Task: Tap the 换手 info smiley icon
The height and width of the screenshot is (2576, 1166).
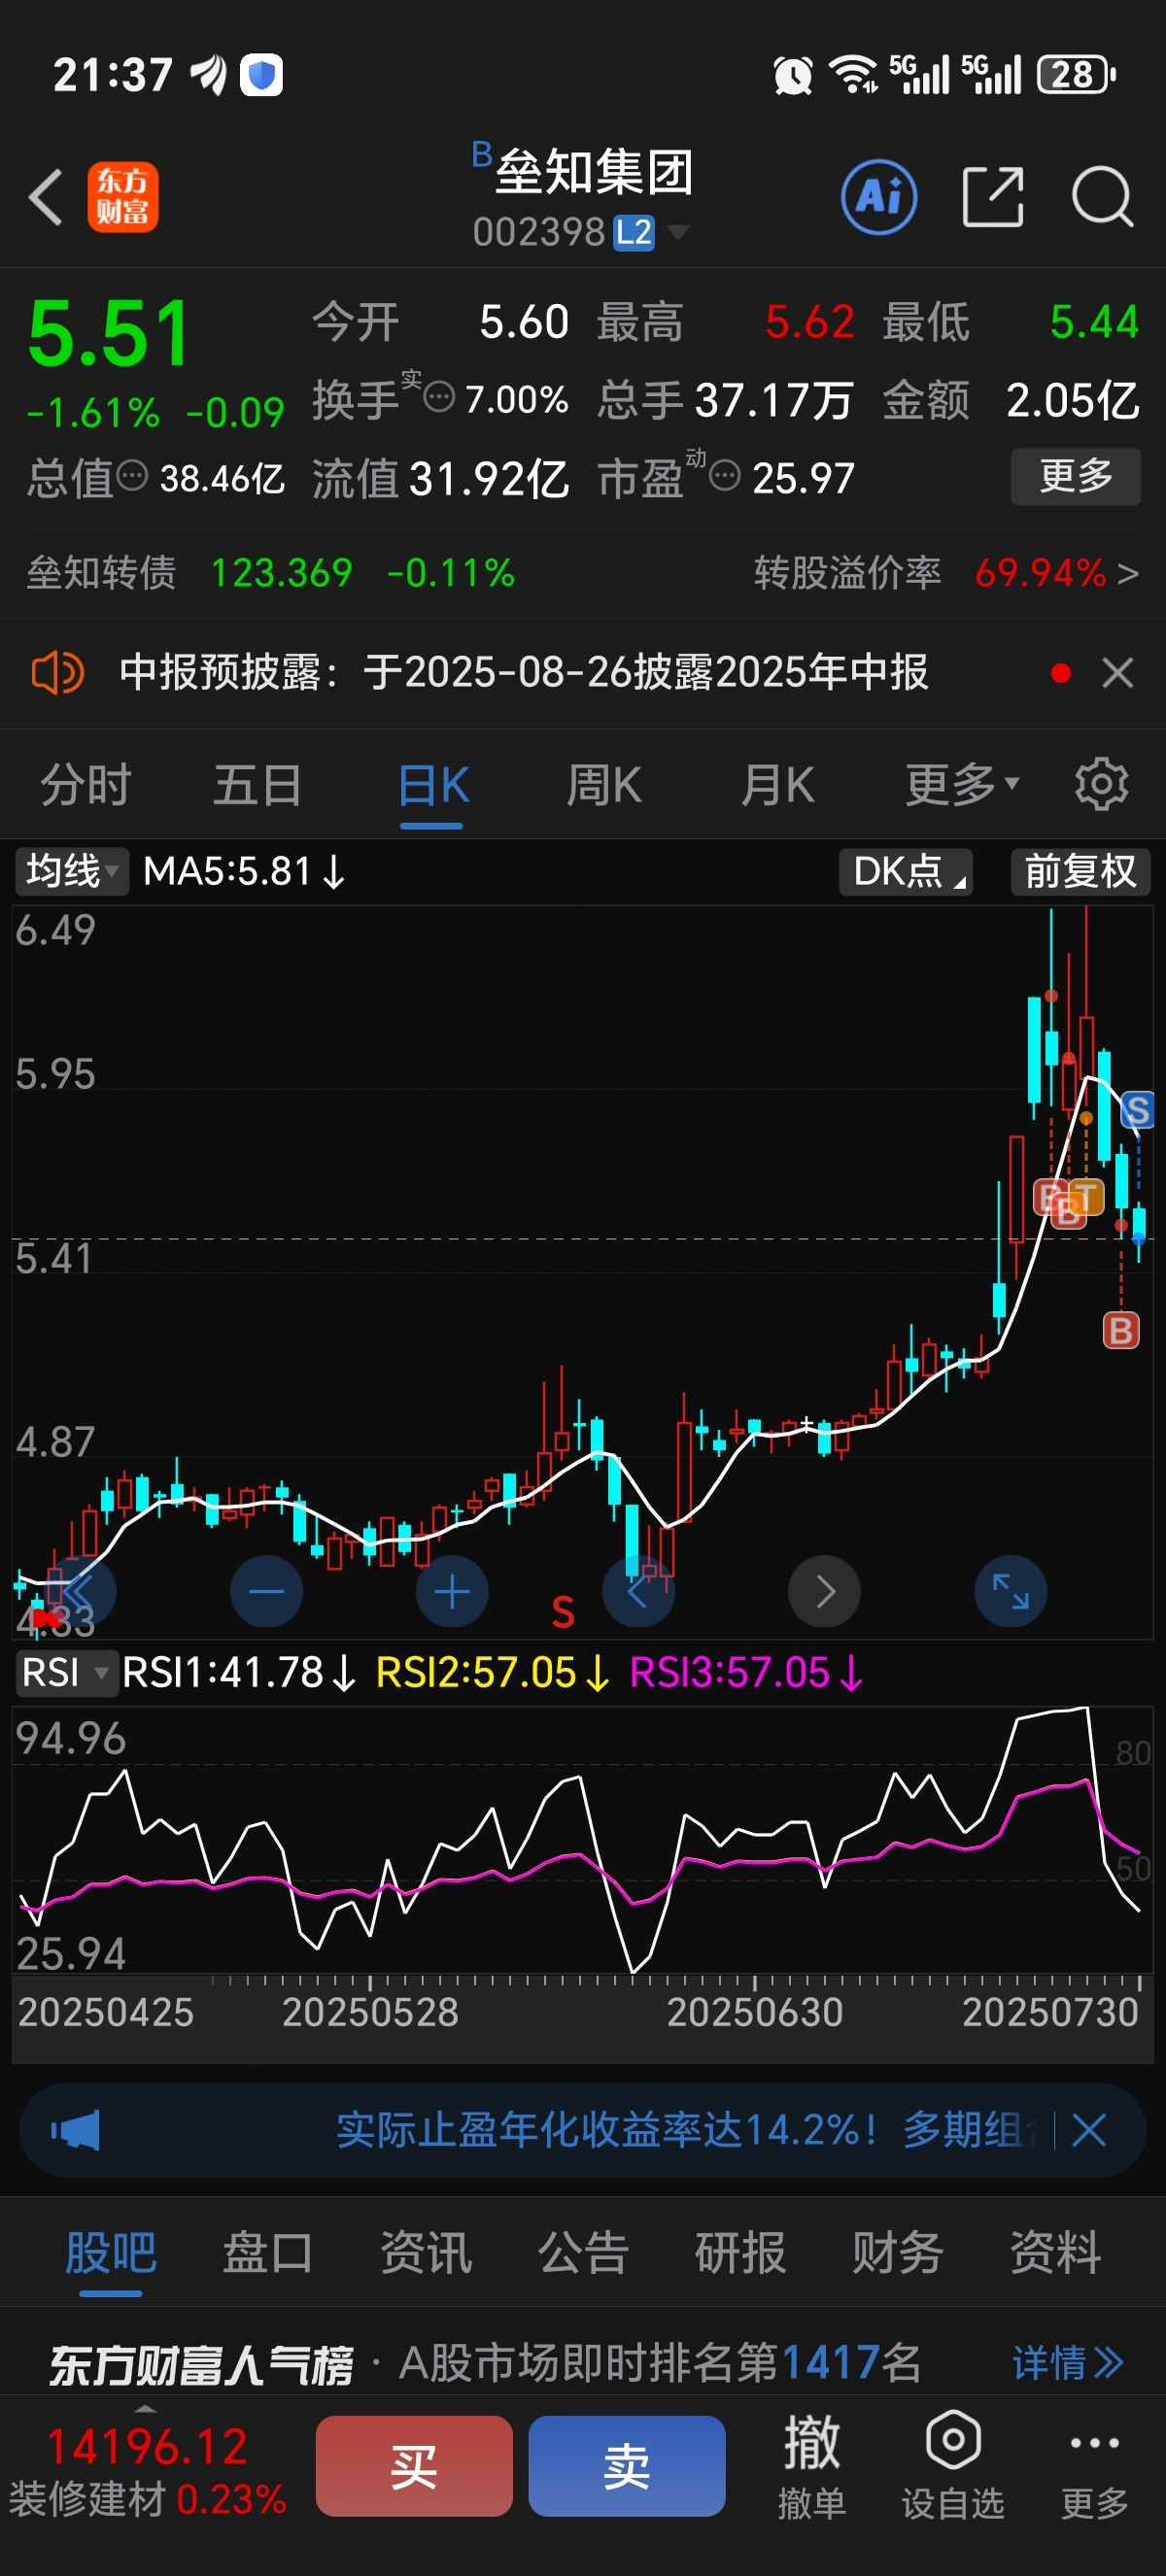Action: click(x=439, y=397)
